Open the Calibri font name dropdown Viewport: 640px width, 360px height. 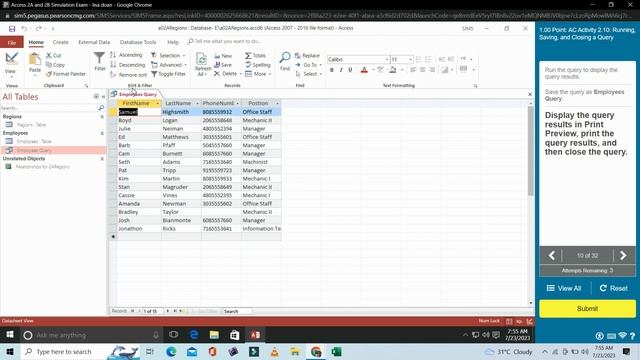click(387, 60)
